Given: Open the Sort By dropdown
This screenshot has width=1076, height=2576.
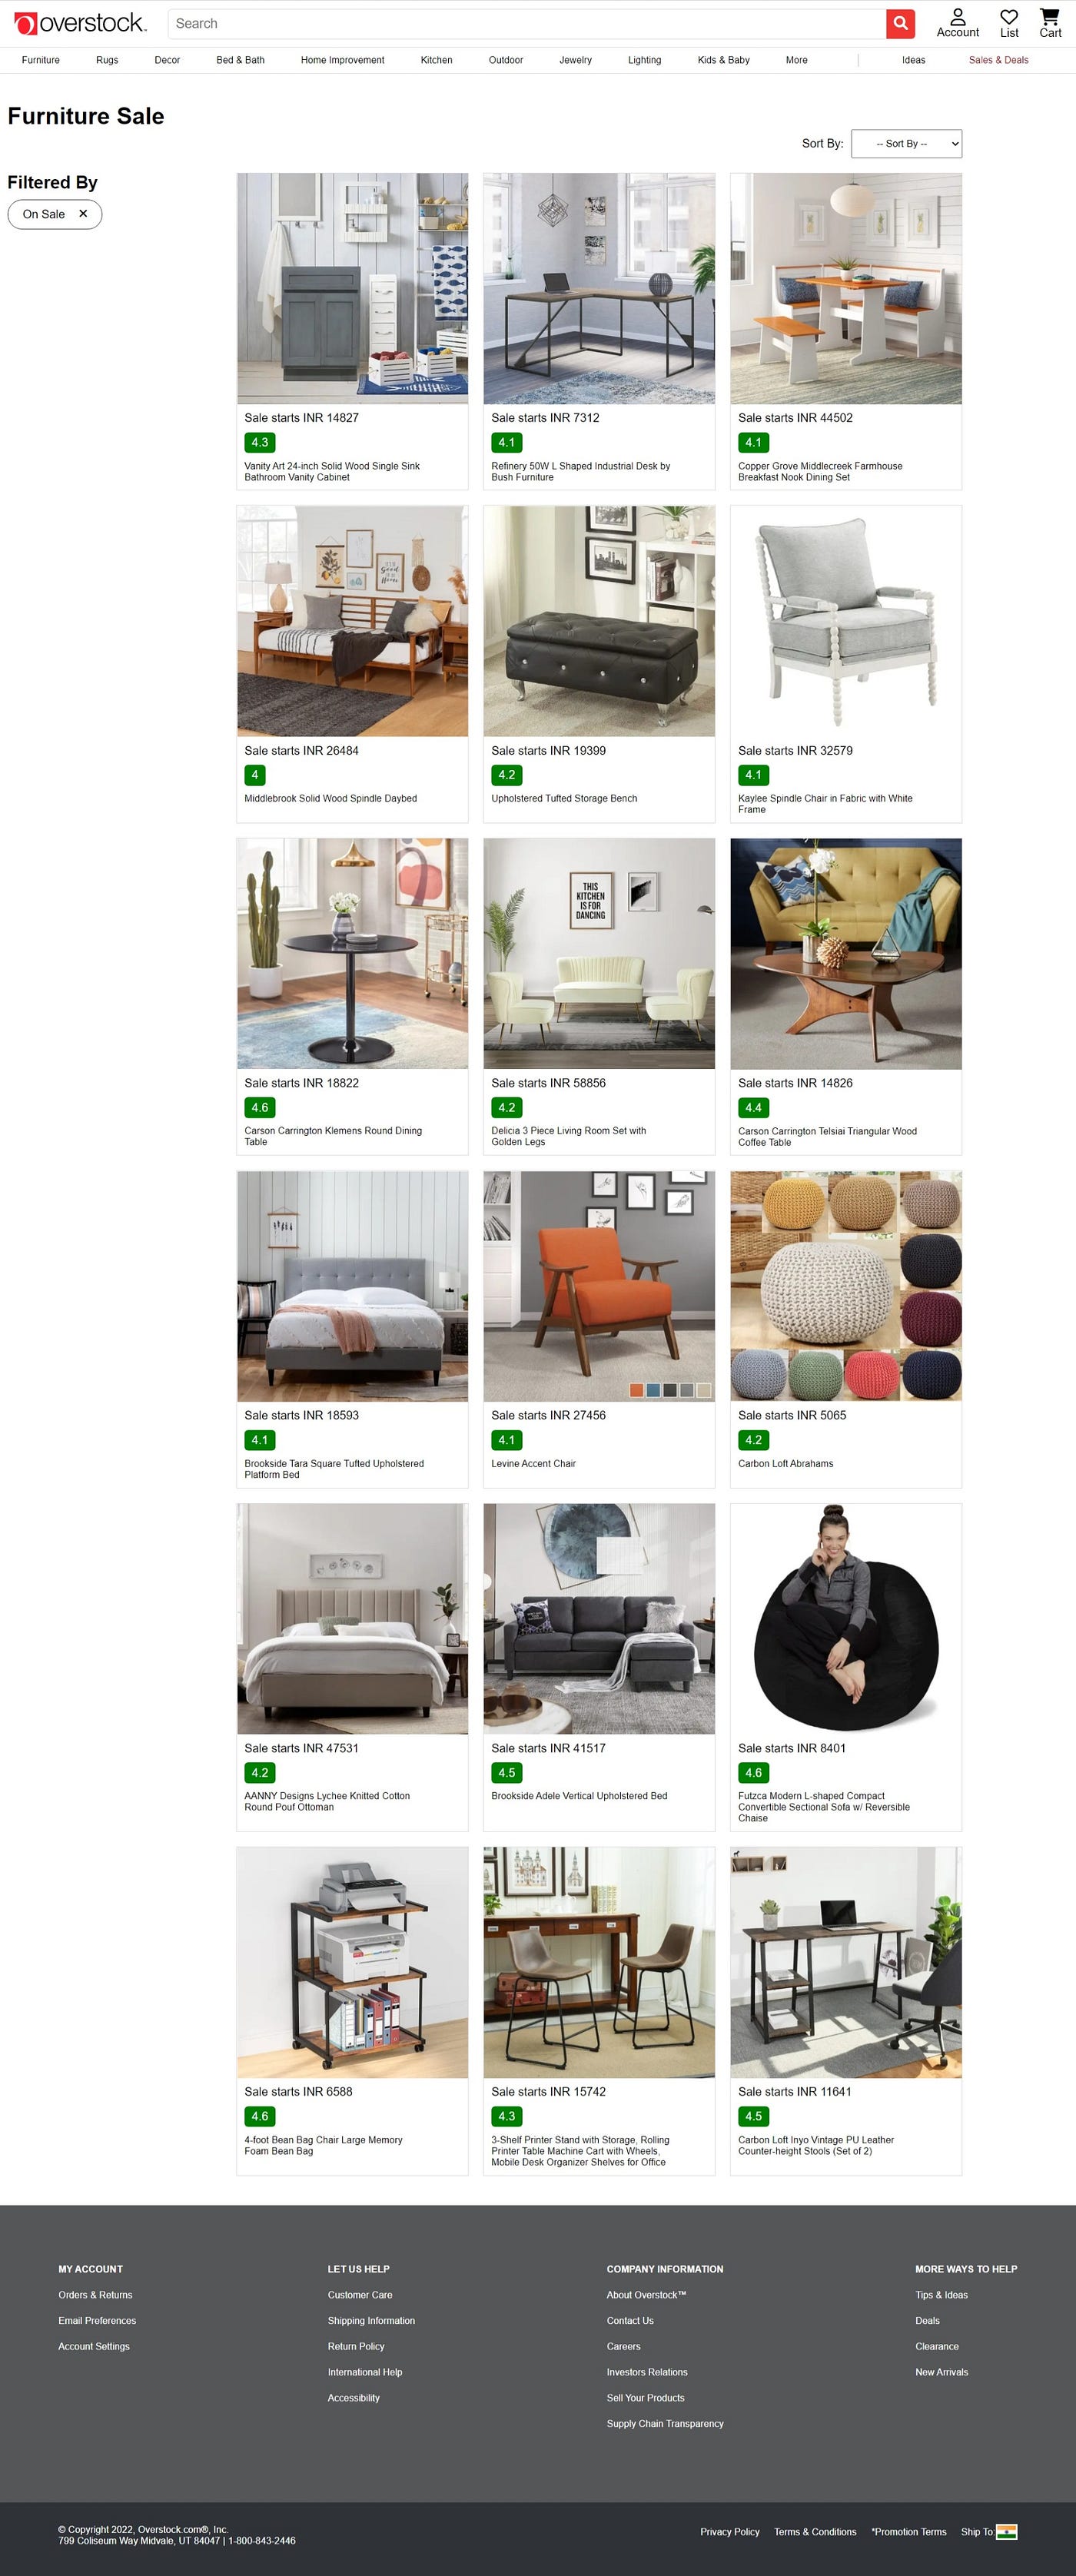Looking at the screenshot, I should 906,144.
